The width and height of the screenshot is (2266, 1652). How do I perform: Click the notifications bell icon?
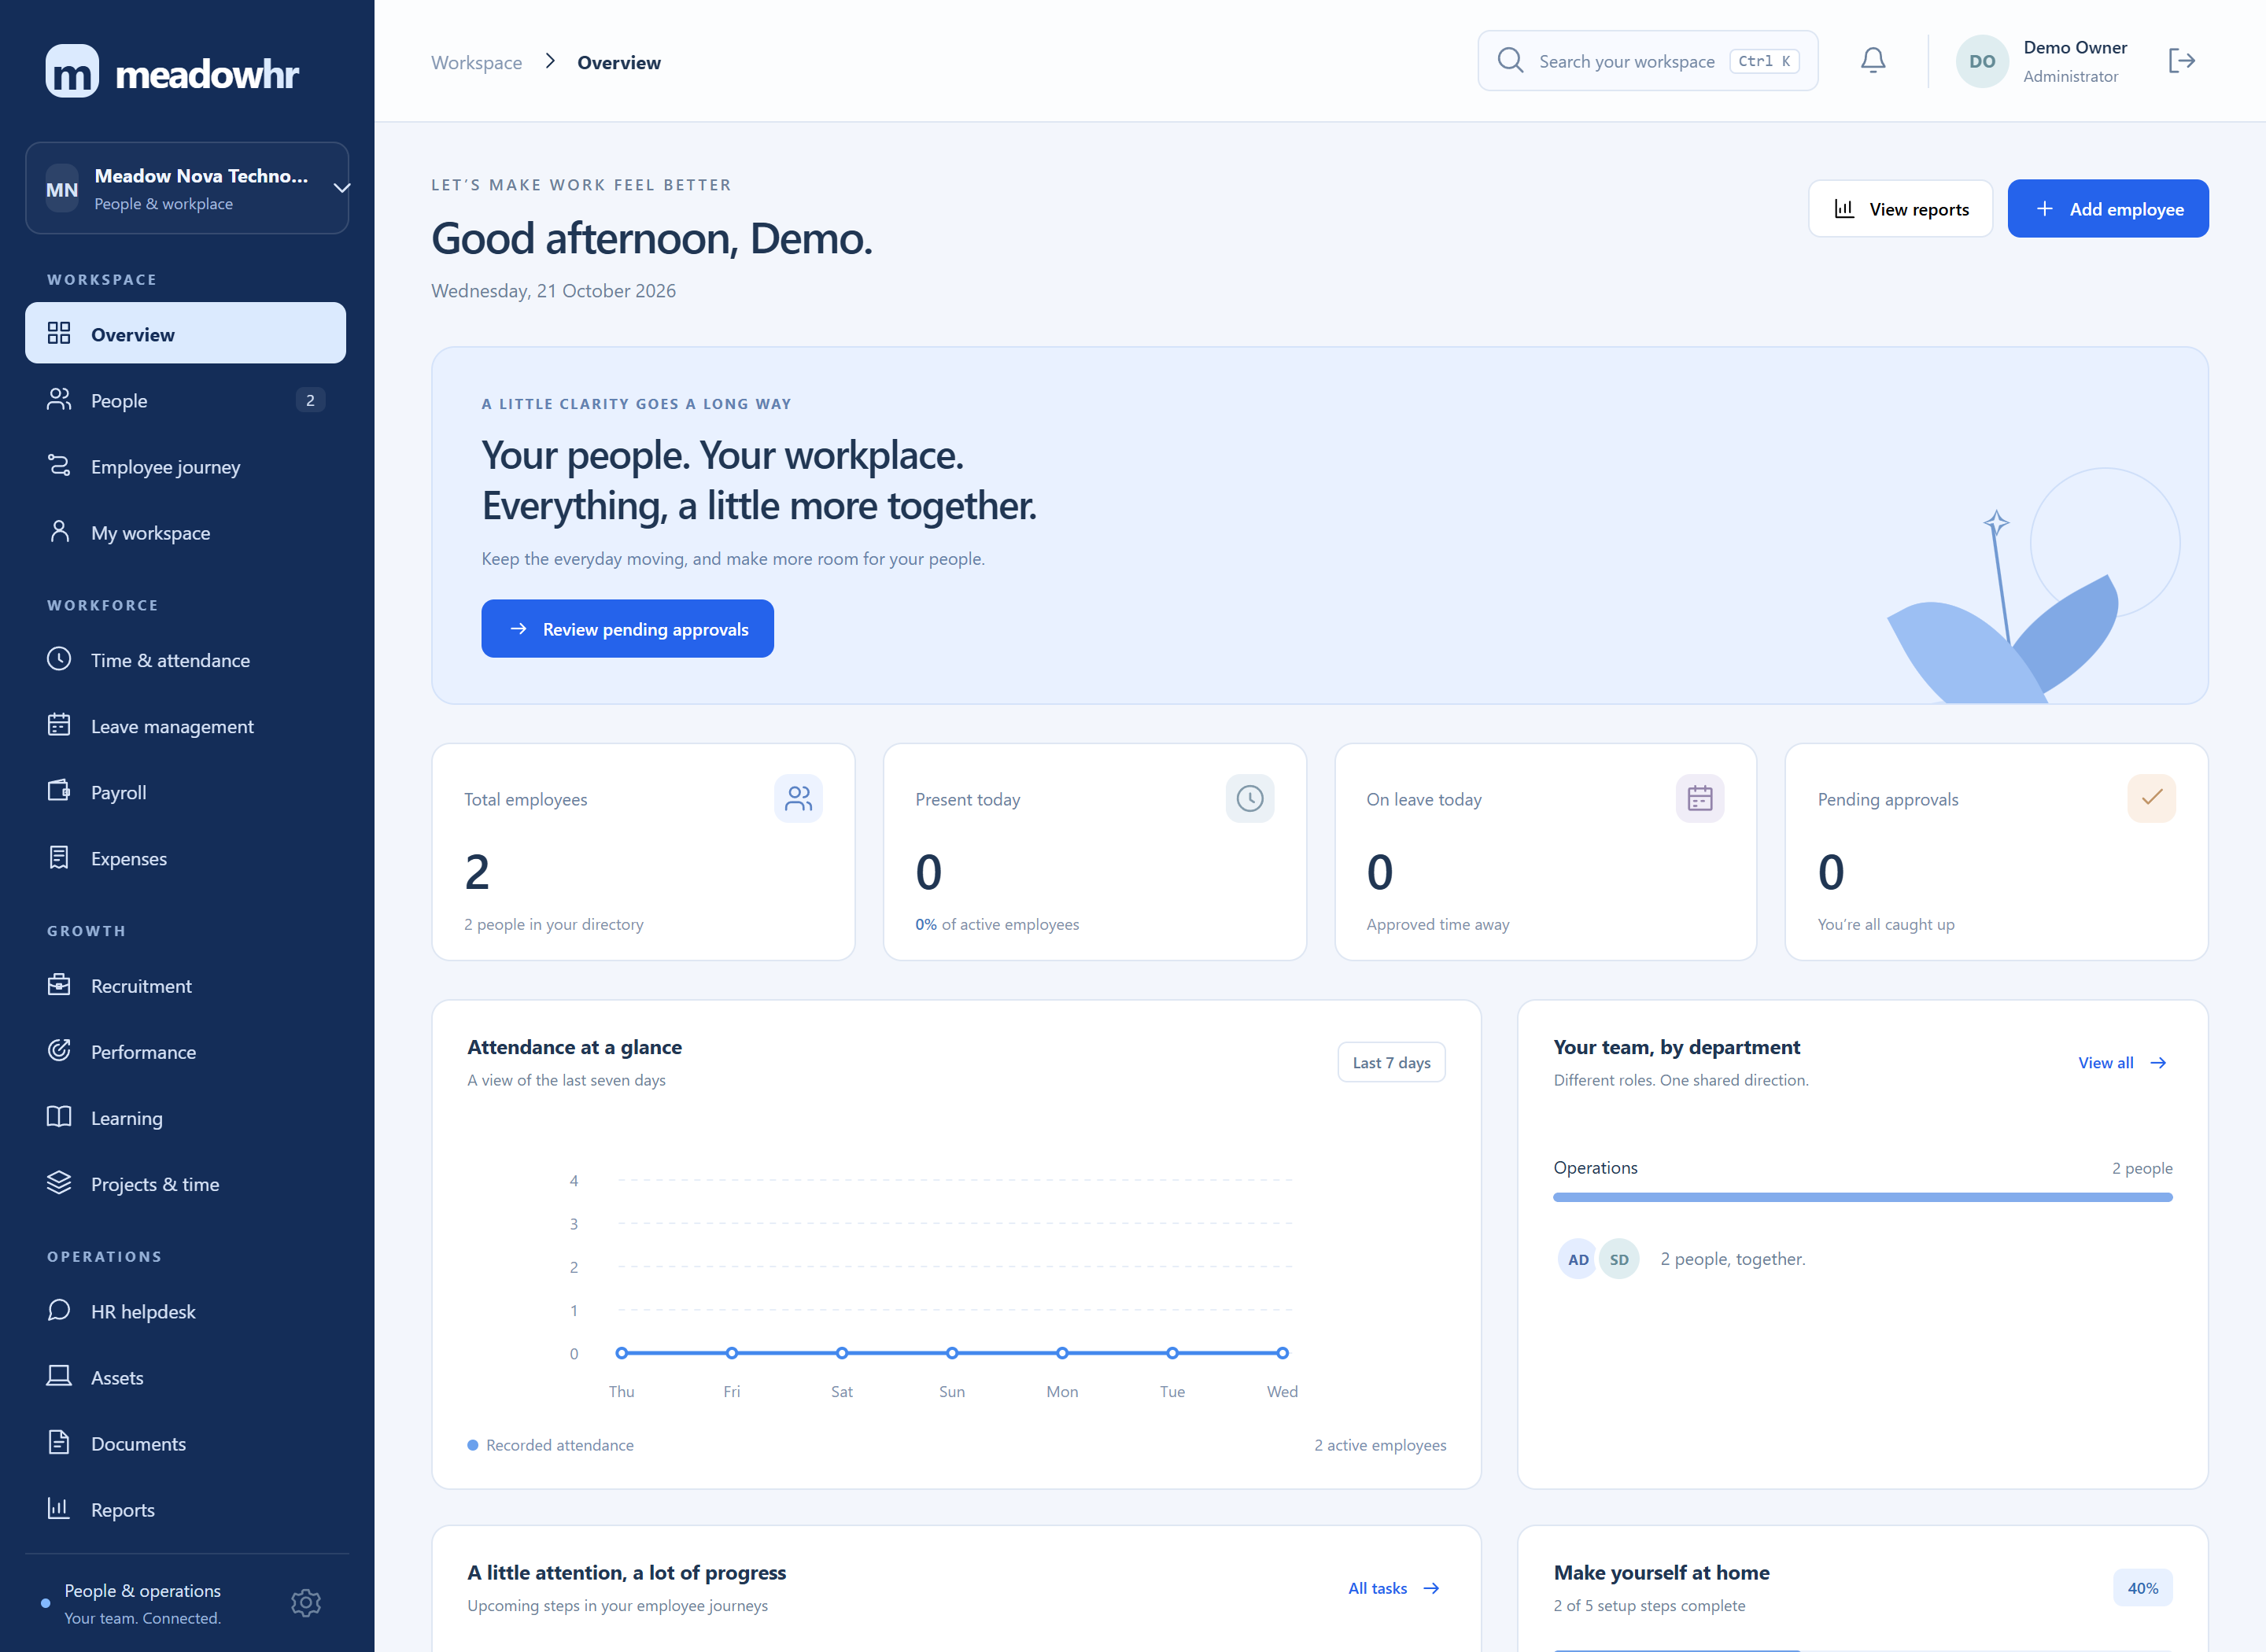(1873, 61)
